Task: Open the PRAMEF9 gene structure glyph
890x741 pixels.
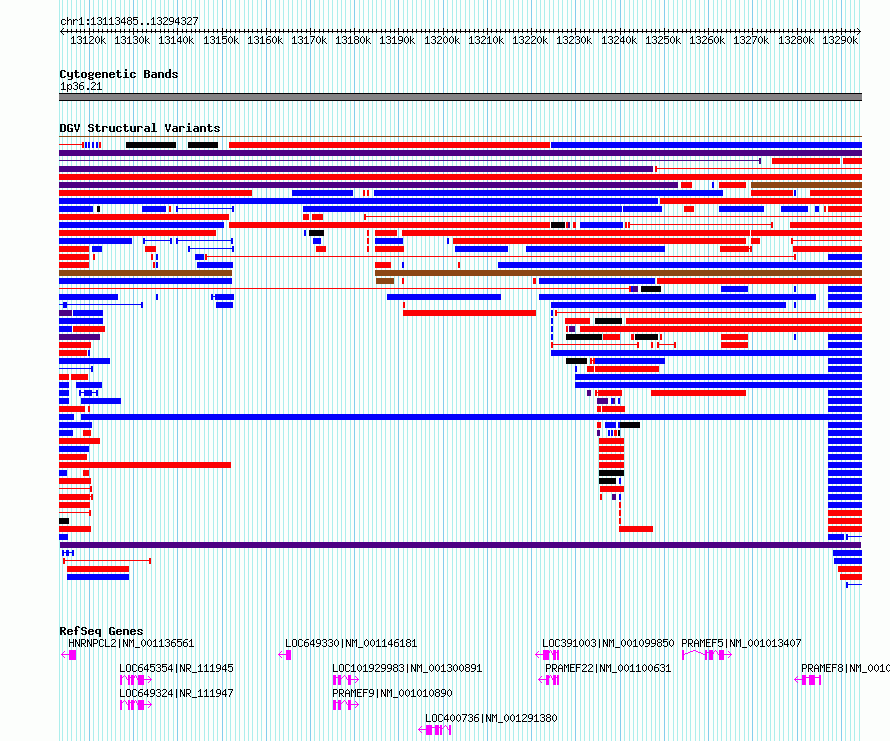Action: pyautogui.click(x=346, y=705)
